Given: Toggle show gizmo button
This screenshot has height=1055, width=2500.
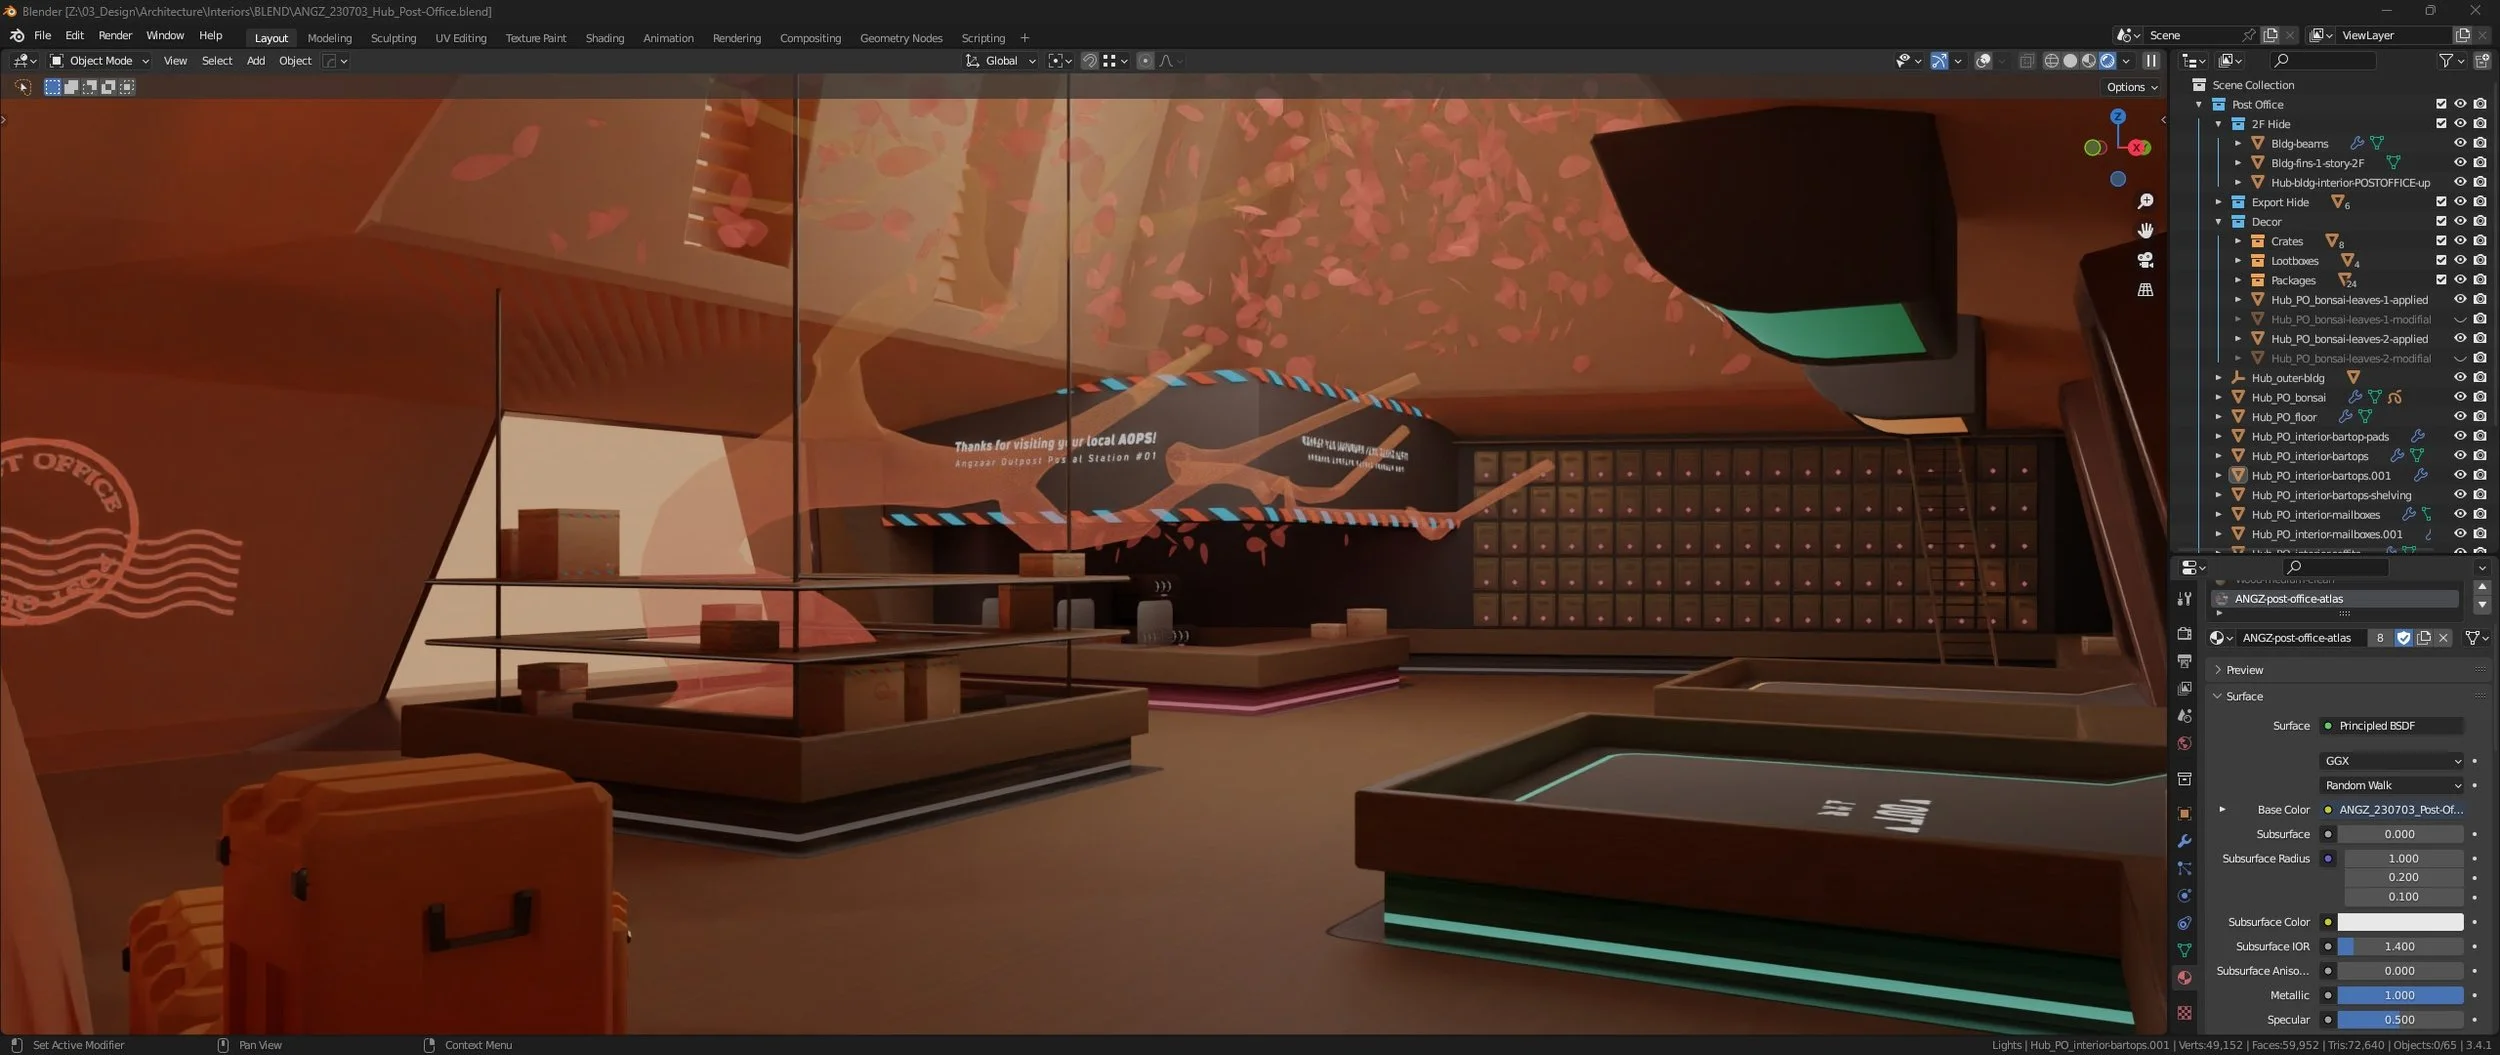Looking at the screenshot, I should tap(1939, 61).
